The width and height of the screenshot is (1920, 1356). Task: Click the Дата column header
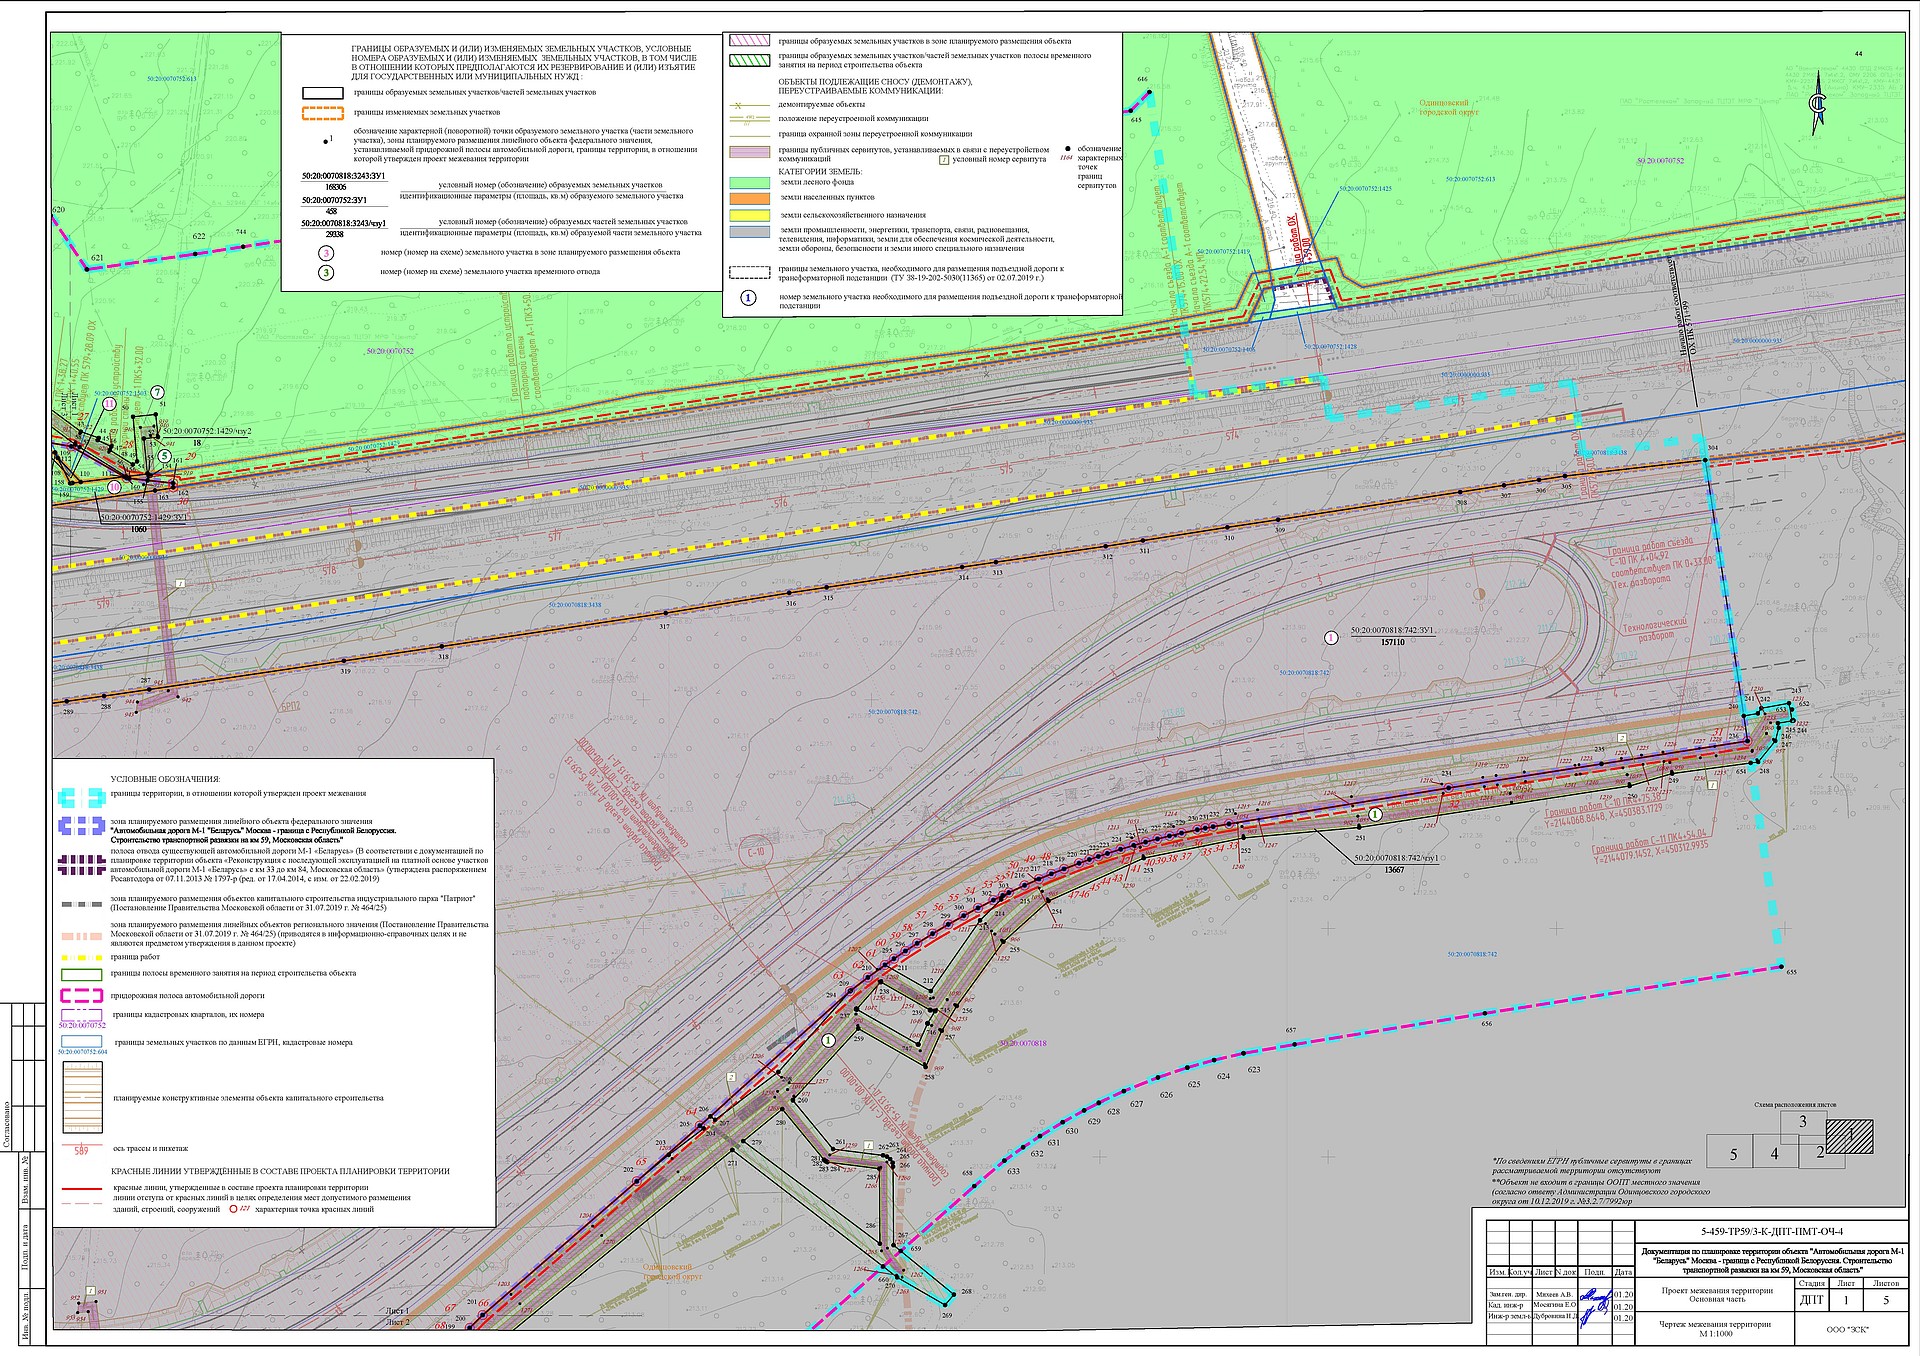pos(1622,1272)
